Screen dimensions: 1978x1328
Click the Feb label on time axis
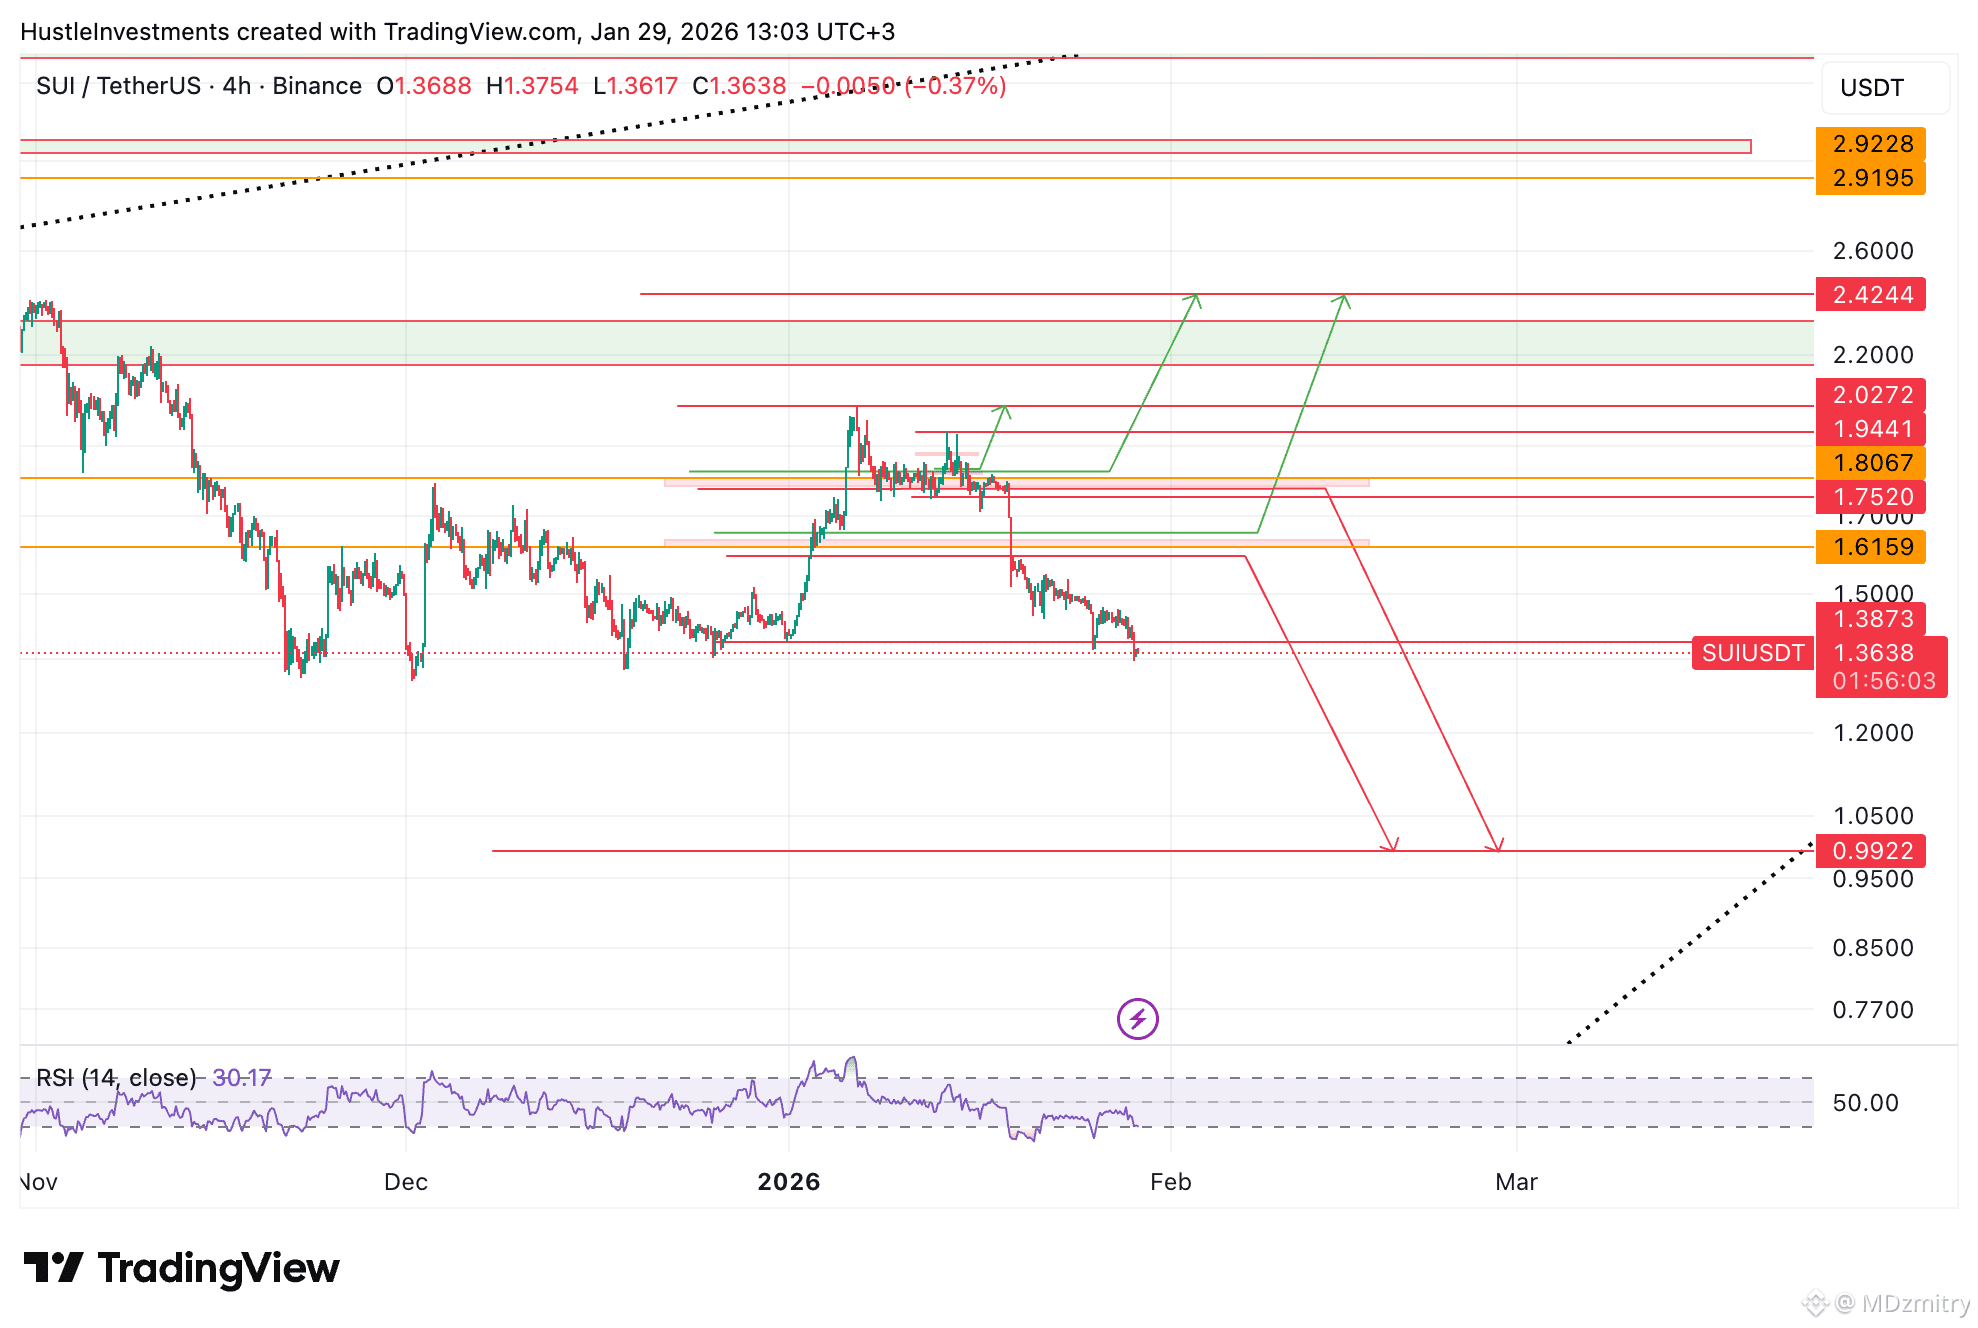(x=1170, y=1182)
